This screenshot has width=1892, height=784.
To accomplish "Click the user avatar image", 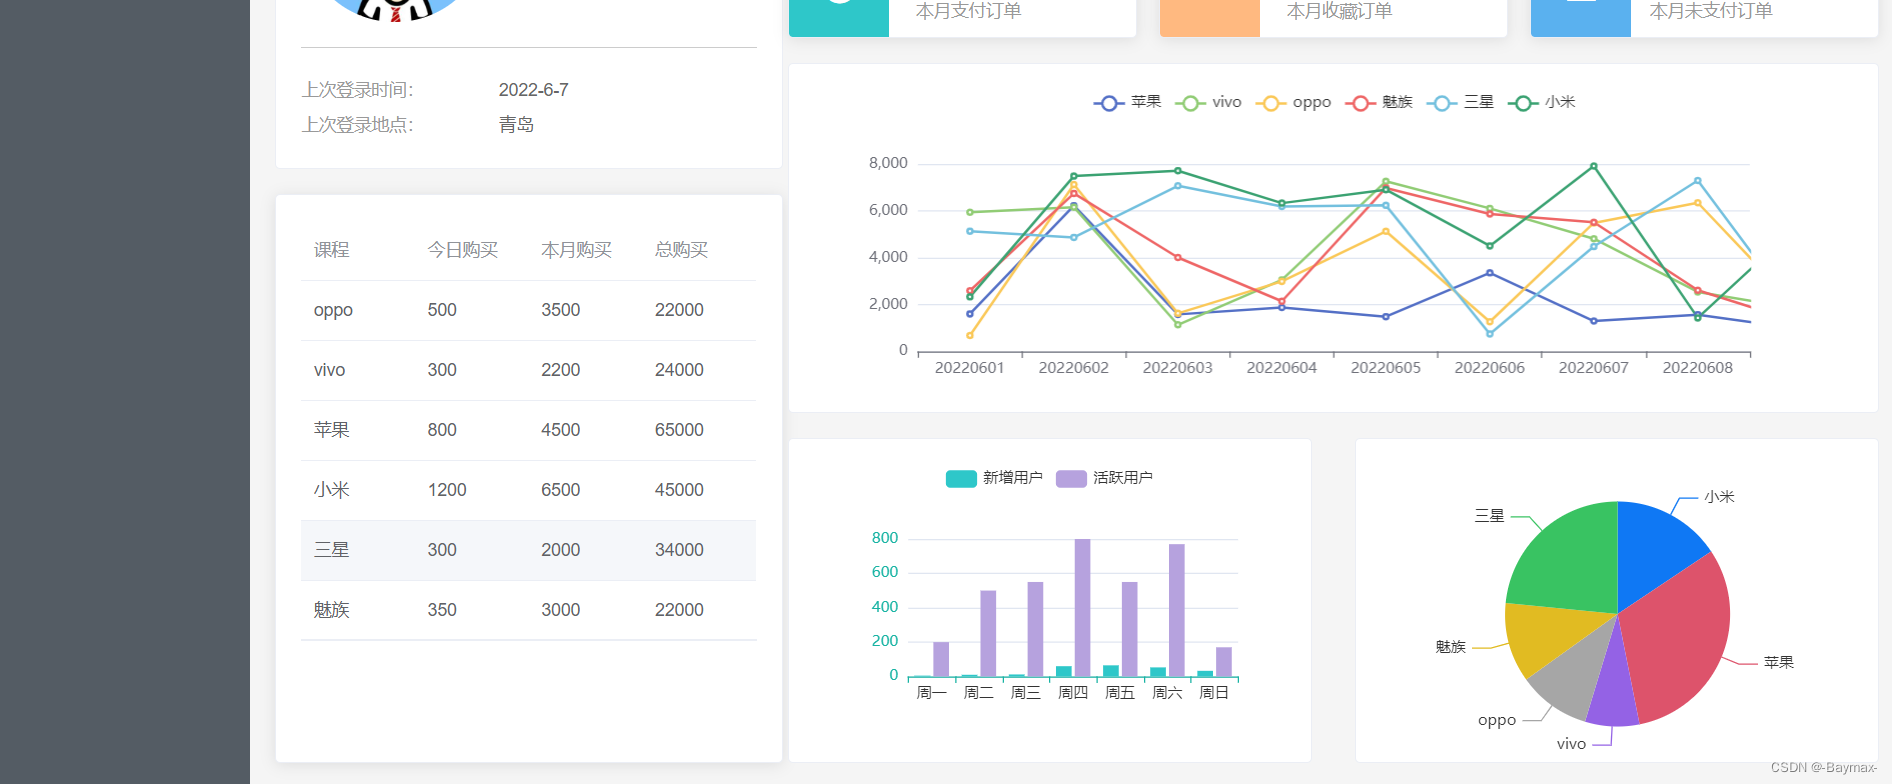I will (396, 10).
